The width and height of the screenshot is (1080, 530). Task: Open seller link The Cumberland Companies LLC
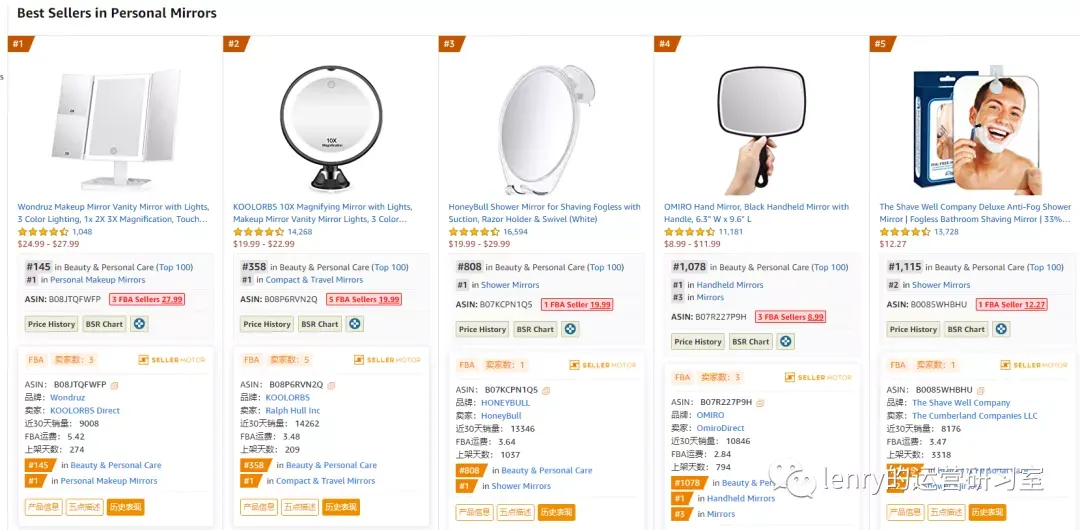point(975,416)
